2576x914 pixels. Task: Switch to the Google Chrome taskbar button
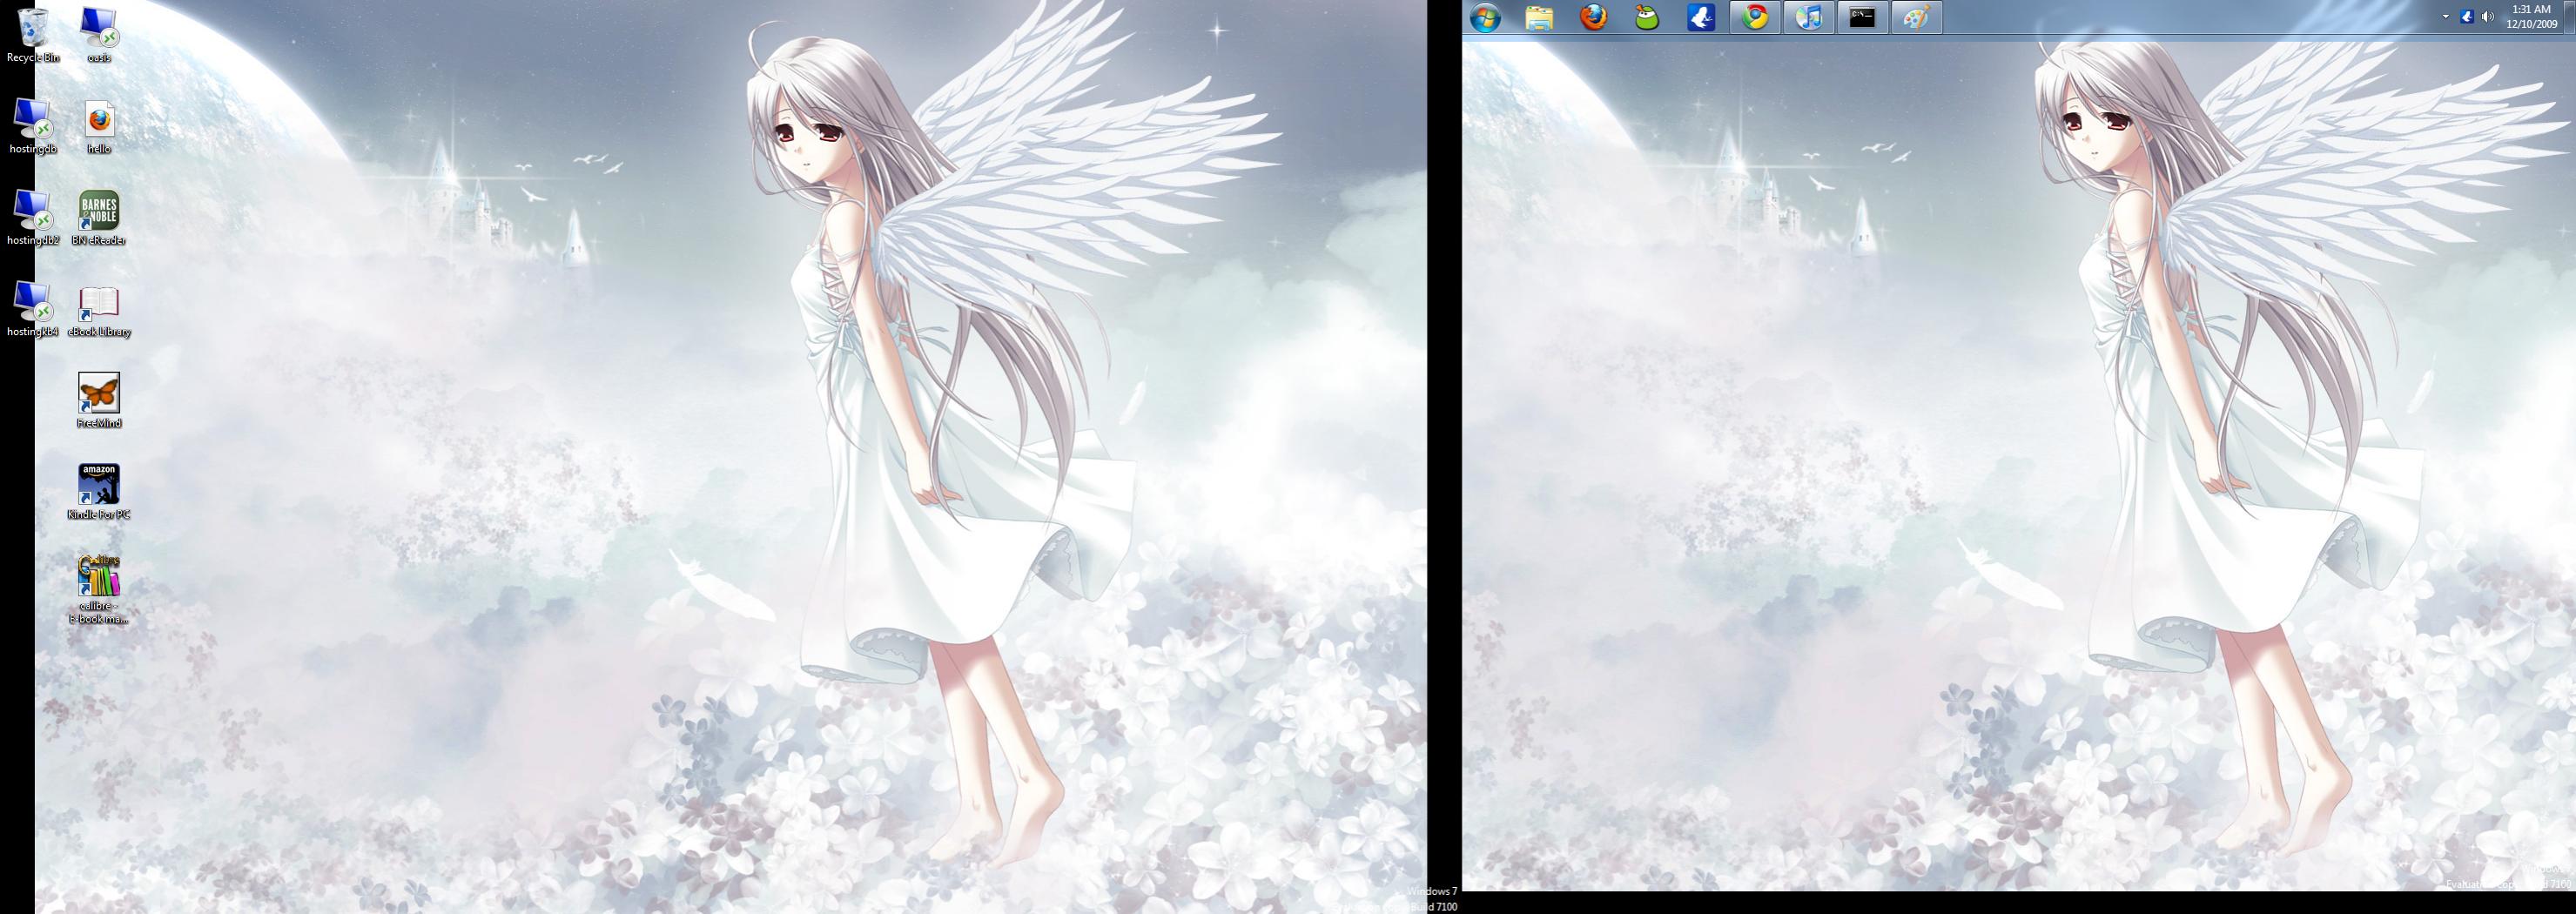[1756, 17]
